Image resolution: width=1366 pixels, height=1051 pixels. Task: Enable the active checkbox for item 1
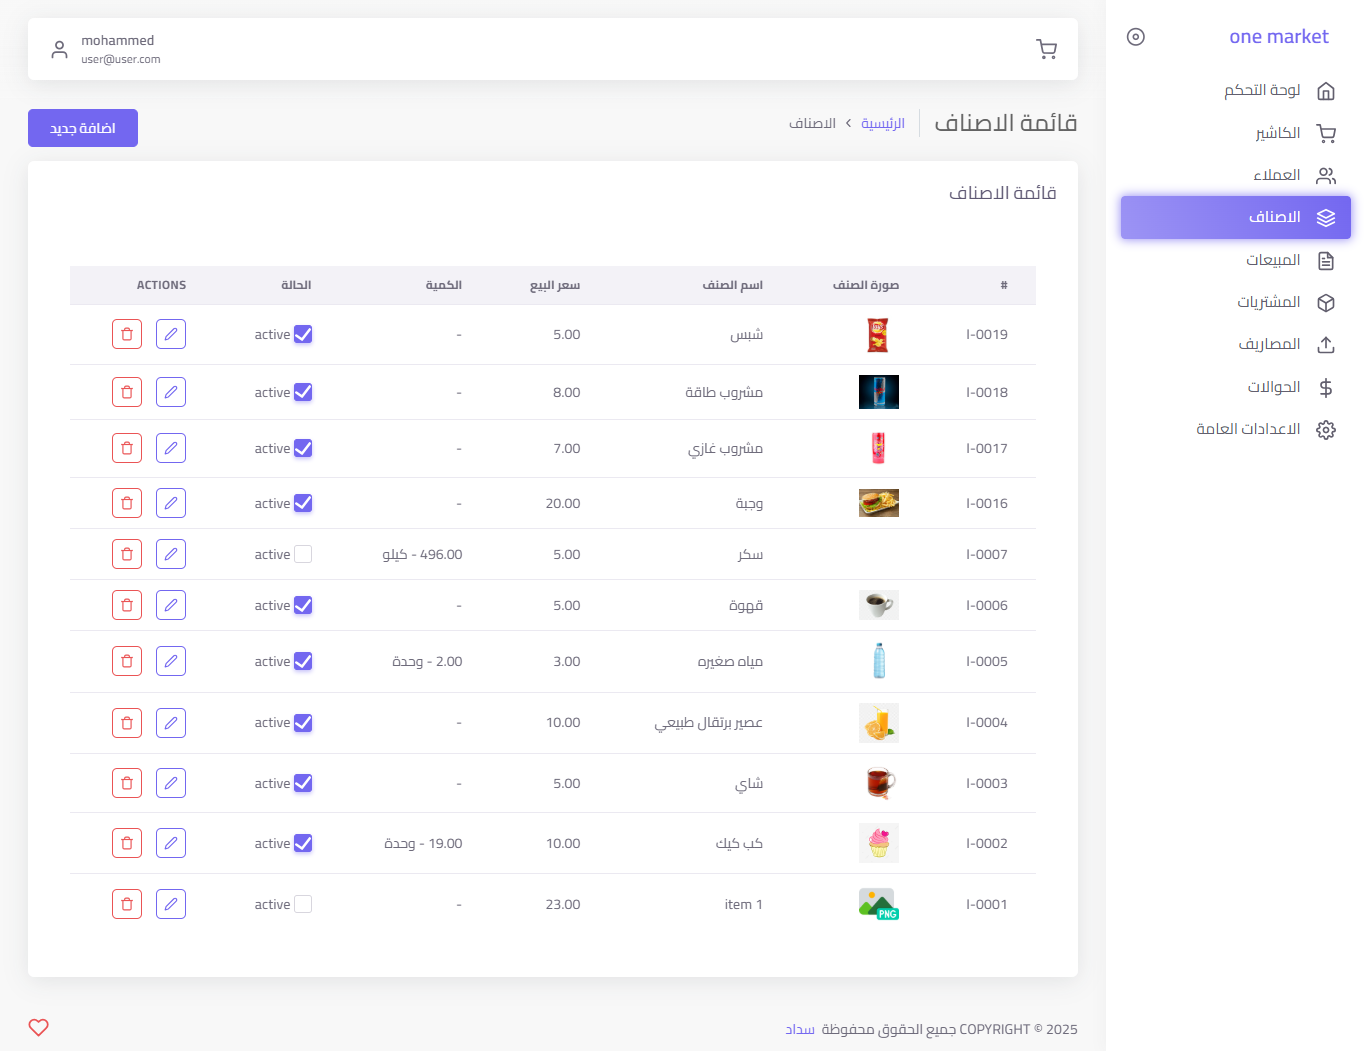click(x=303, y=904)
